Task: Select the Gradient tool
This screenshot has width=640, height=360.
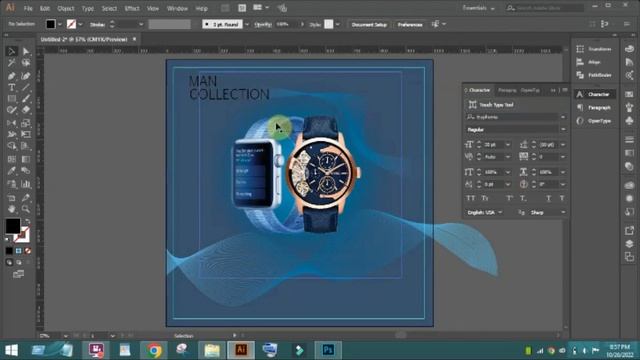Action: click(x=26, y=159)
